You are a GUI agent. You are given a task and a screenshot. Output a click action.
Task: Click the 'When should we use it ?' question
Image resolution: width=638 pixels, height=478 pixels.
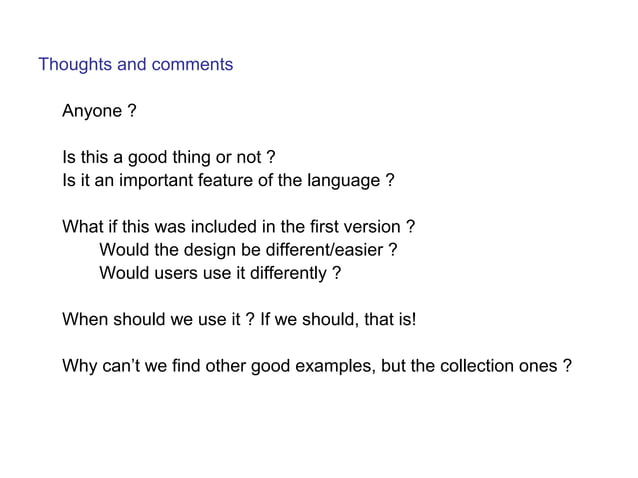158,320
